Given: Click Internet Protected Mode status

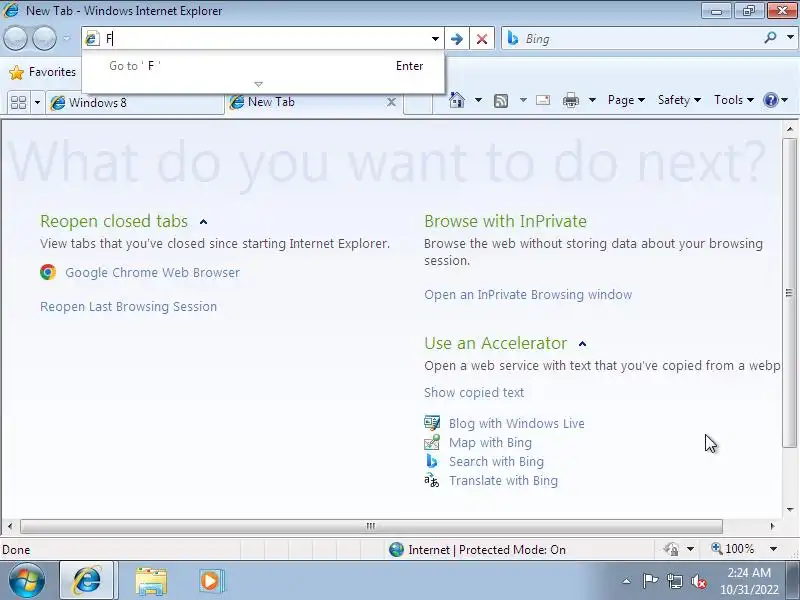Looking at the screenshot, I should coord(478,549).
